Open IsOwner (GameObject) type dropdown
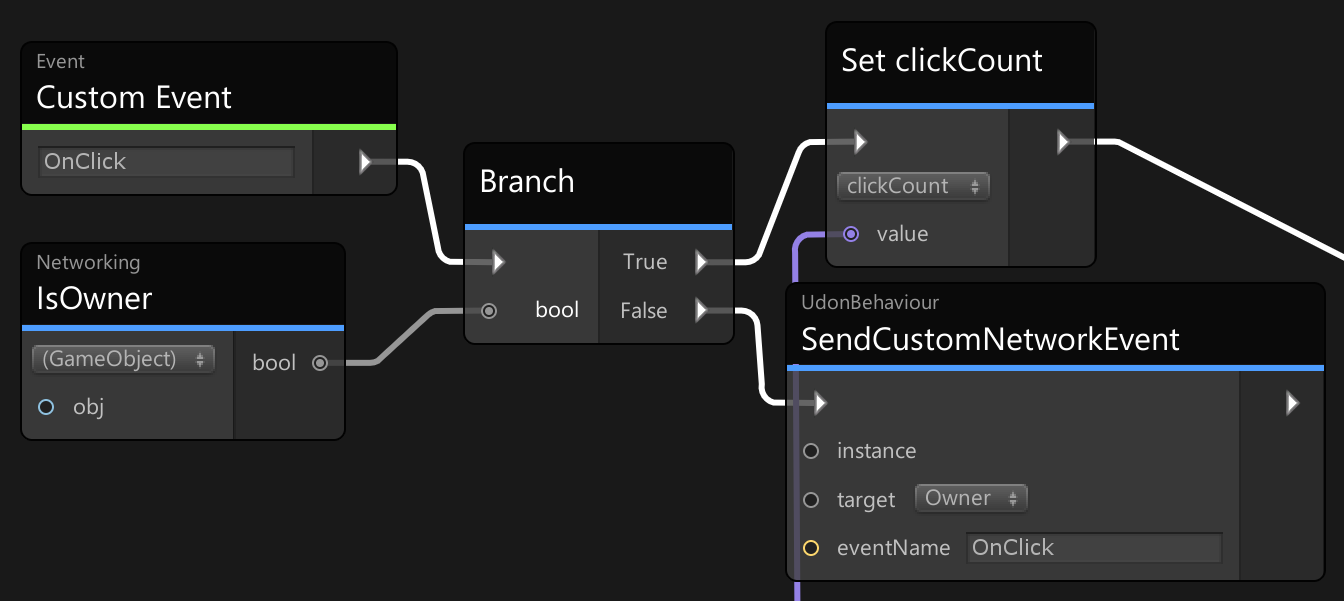 [x=123, y=359]
